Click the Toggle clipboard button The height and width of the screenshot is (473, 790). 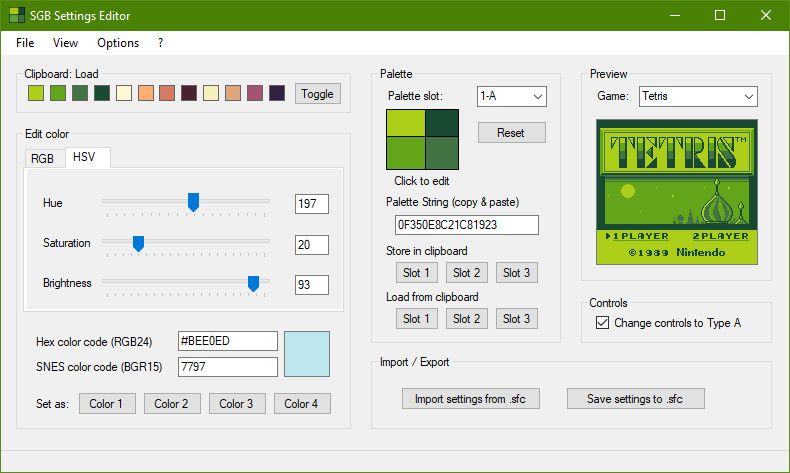coord(317,94)
